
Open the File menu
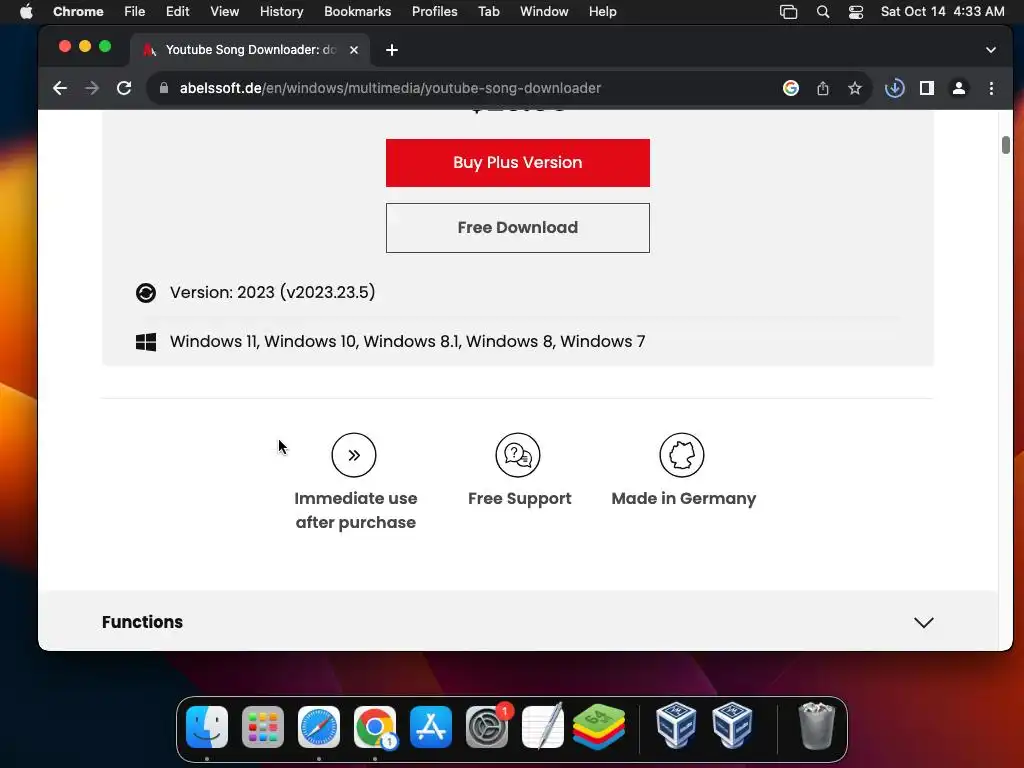click(x=135, y=12)
